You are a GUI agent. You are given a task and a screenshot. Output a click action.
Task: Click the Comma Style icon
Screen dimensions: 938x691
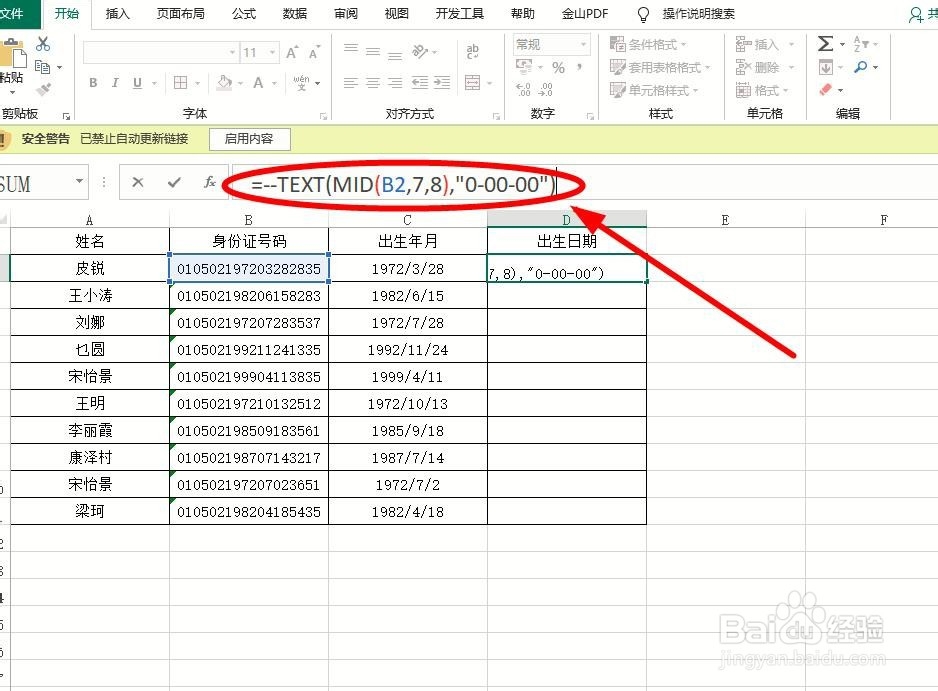click(x=579, y=67)
